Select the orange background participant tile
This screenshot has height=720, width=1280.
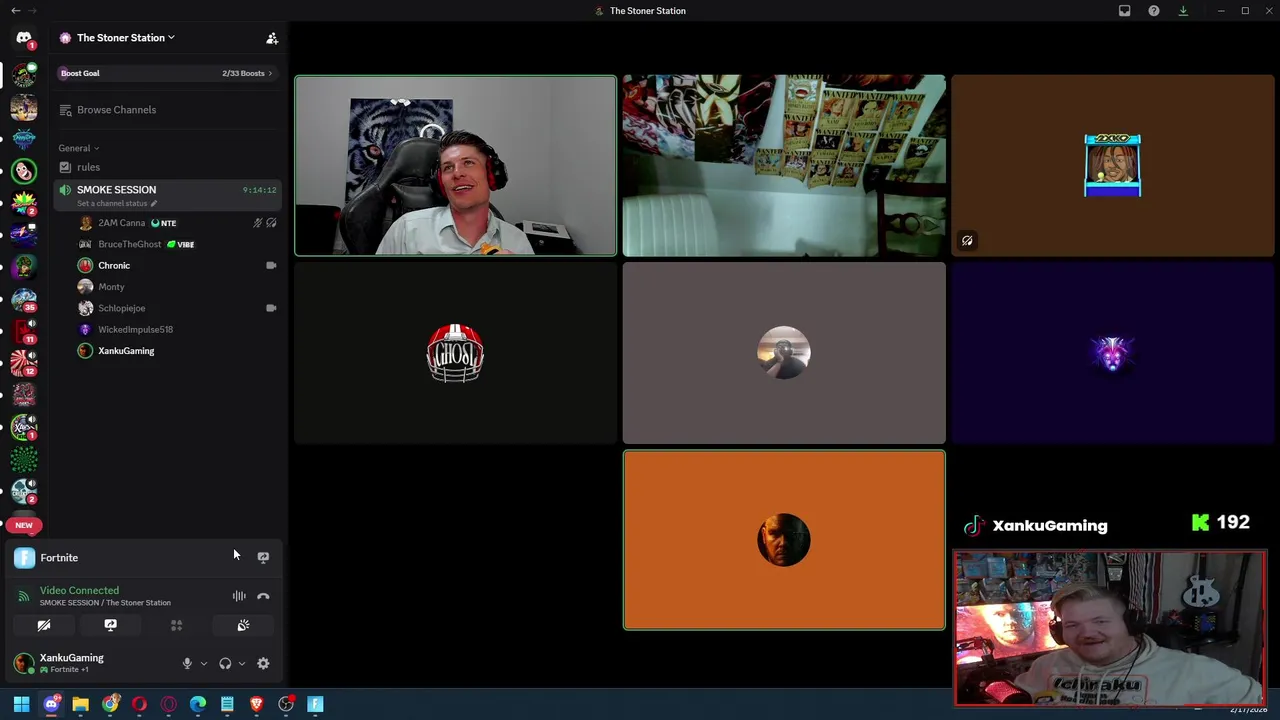(784, 540)
